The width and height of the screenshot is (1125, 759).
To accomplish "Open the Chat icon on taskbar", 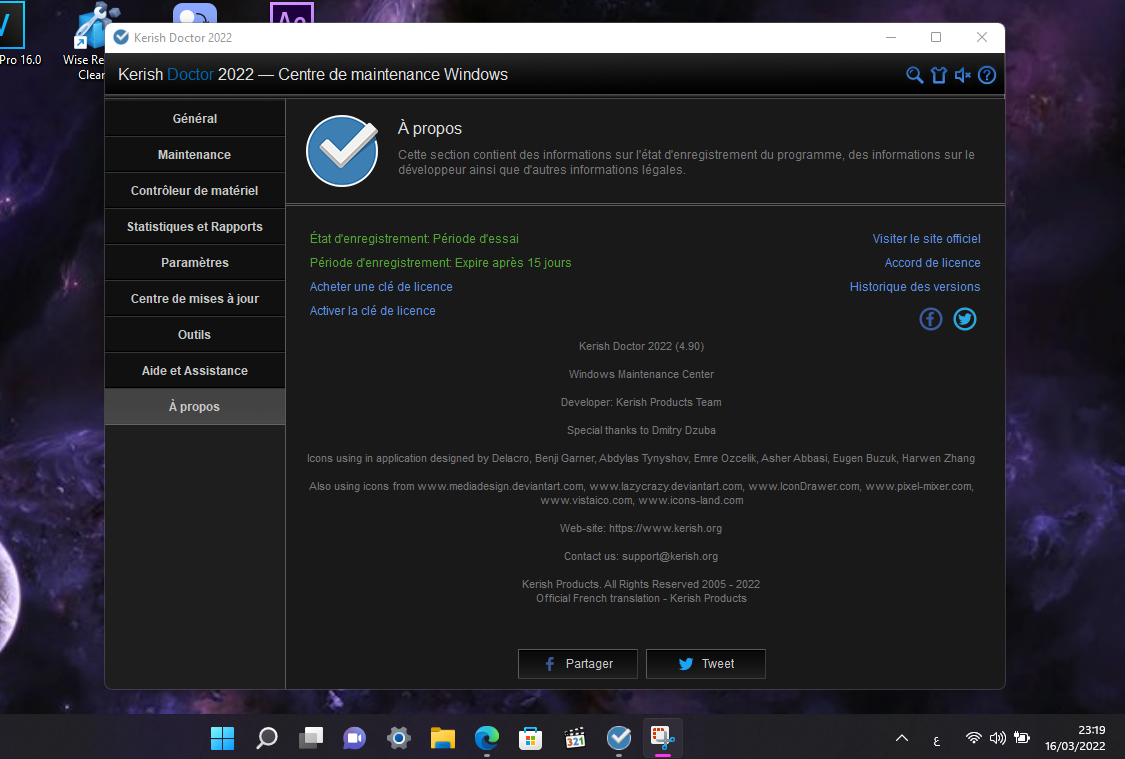I will tap(354, 737).
